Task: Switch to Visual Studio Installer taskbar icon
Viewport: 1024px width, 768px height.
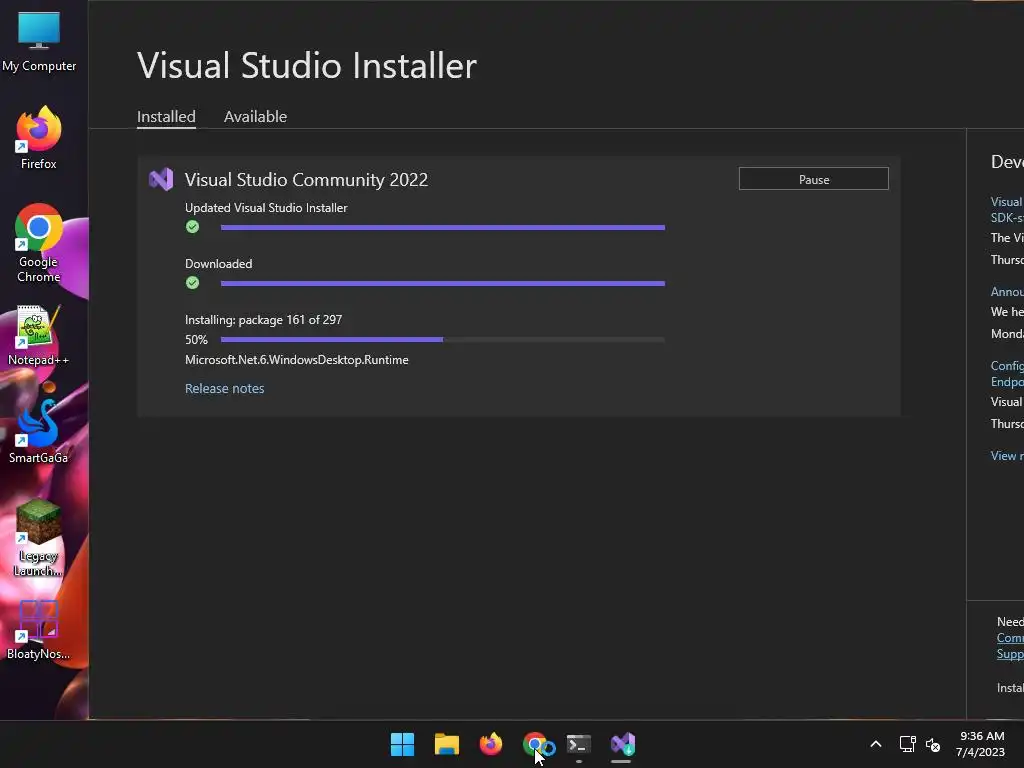Action: pos(622,744)
